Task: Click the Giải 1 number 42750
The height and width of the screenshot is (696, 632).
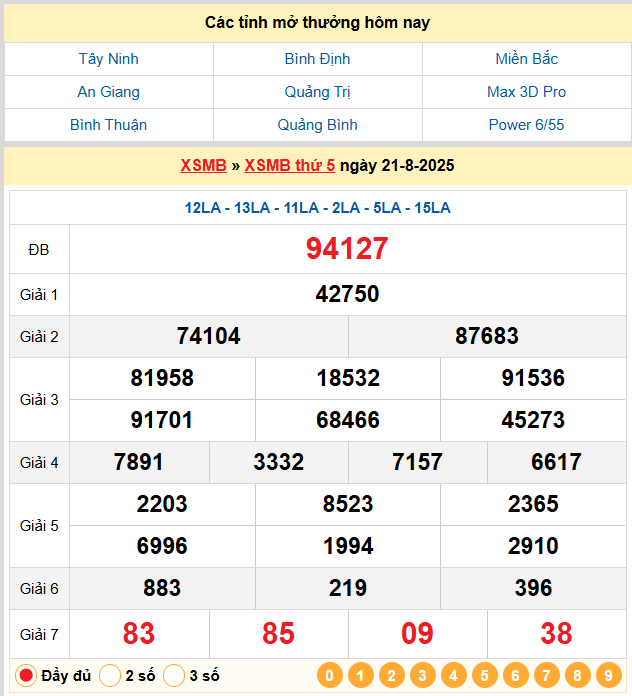Action: (x=347, y=294)
